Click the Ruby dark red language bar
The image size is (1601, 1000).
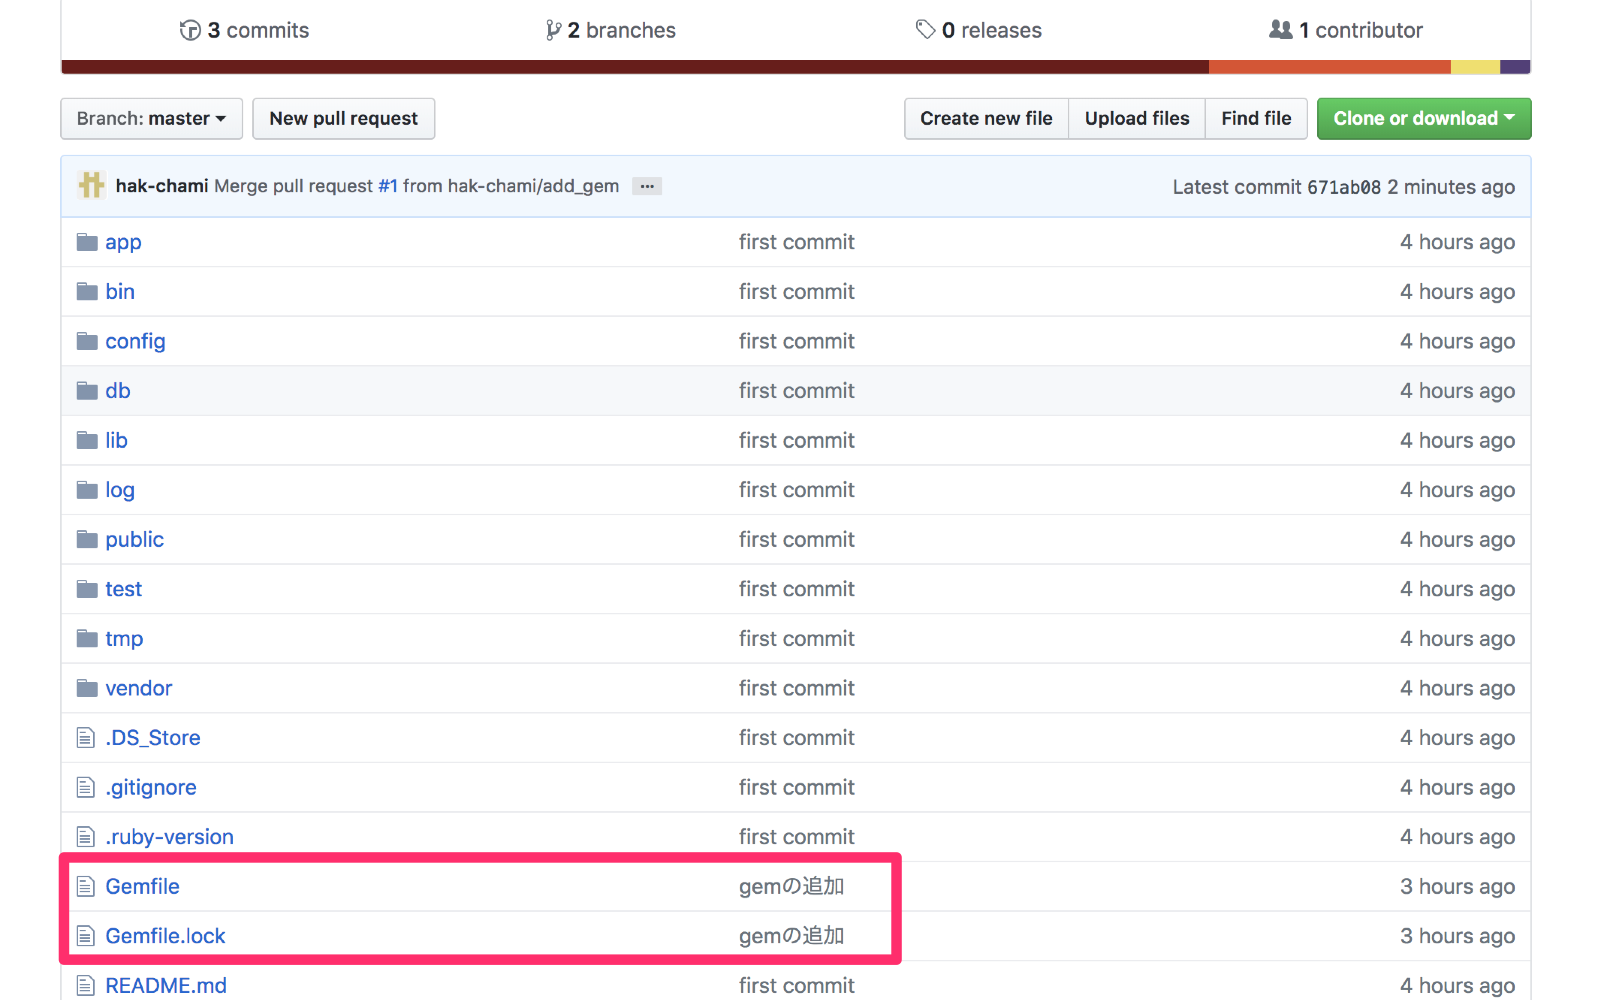coord(635,67)
